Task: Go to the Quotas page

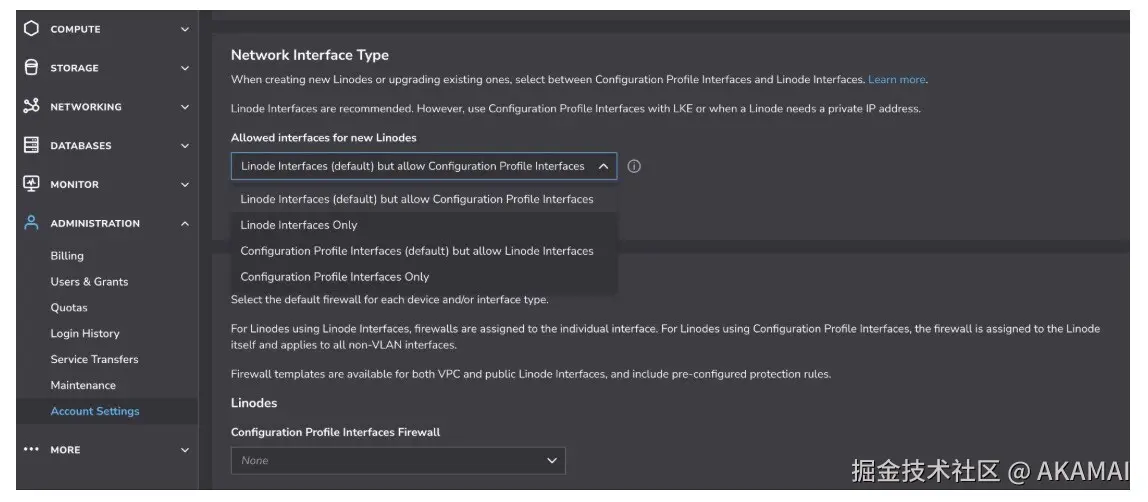Action: (x=69, y=307)
